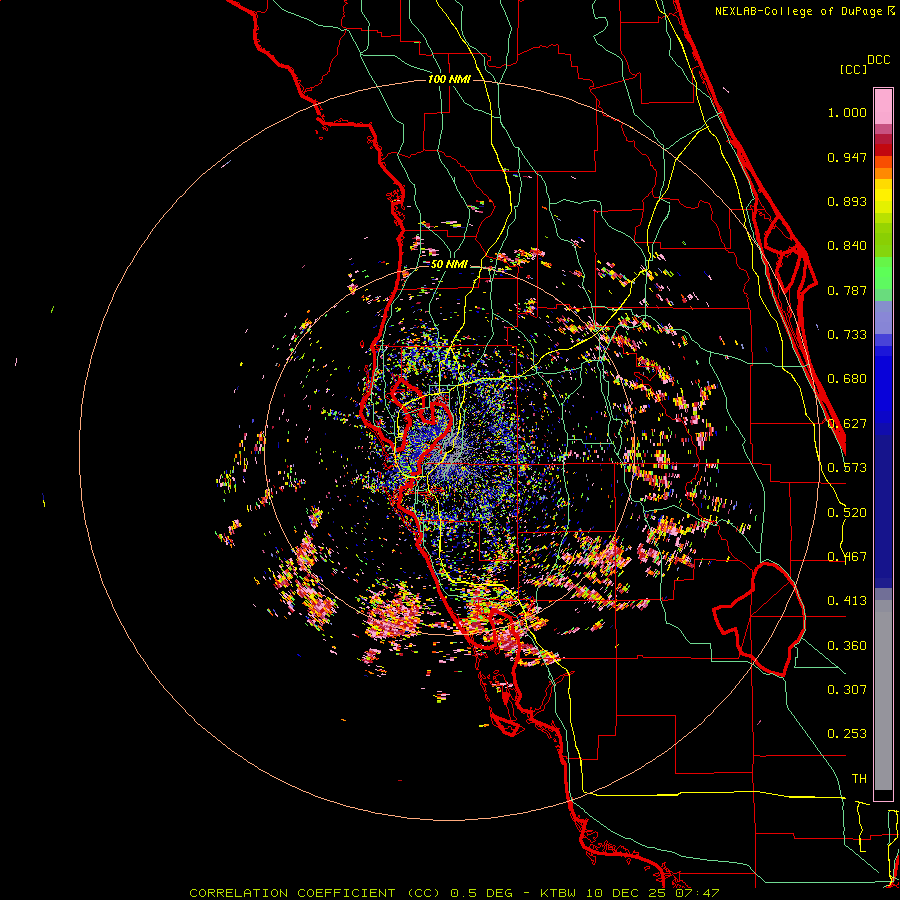
Task: Select the 0.893 scale value
Action: pos(847,201)
